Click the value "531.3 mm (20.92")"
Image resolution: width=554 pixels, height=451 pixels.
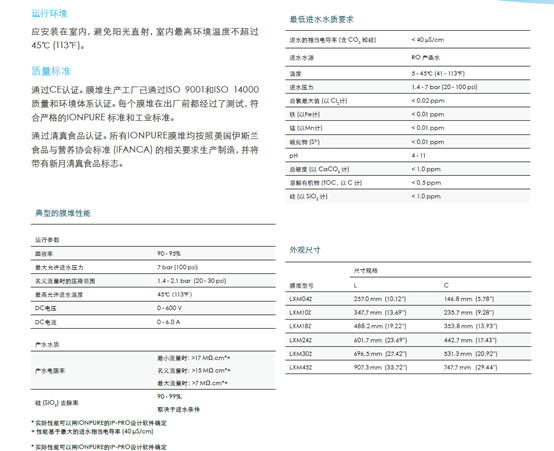[470, 354]
